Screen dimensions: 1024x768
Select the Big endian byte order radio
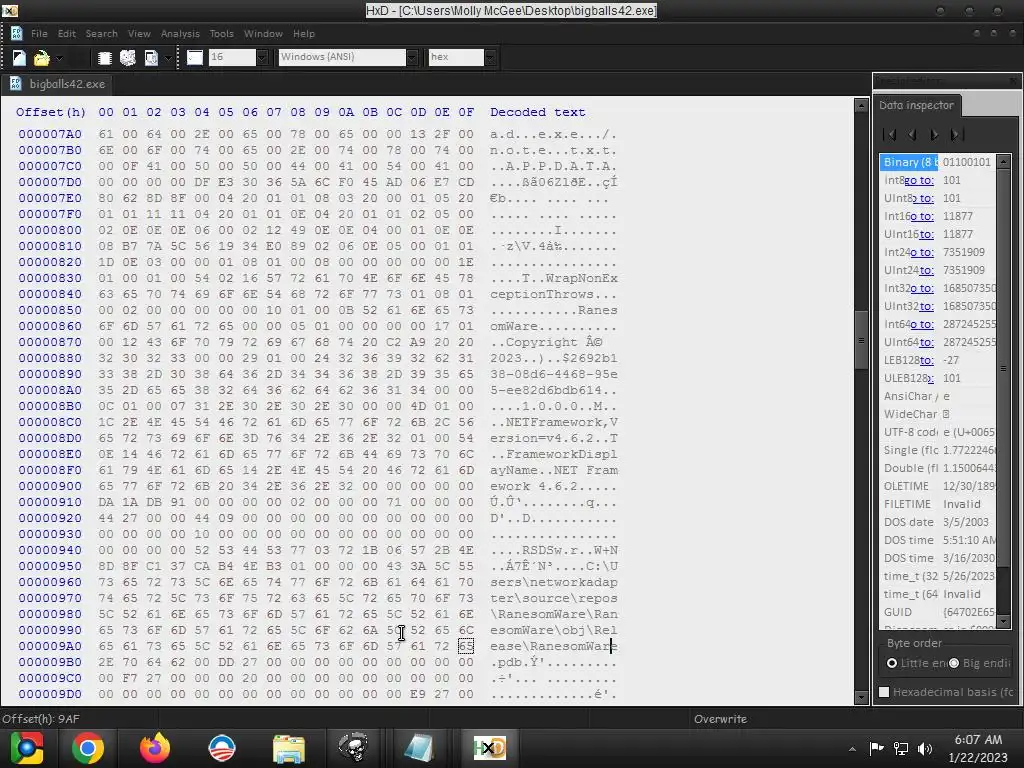coord(953,663)
